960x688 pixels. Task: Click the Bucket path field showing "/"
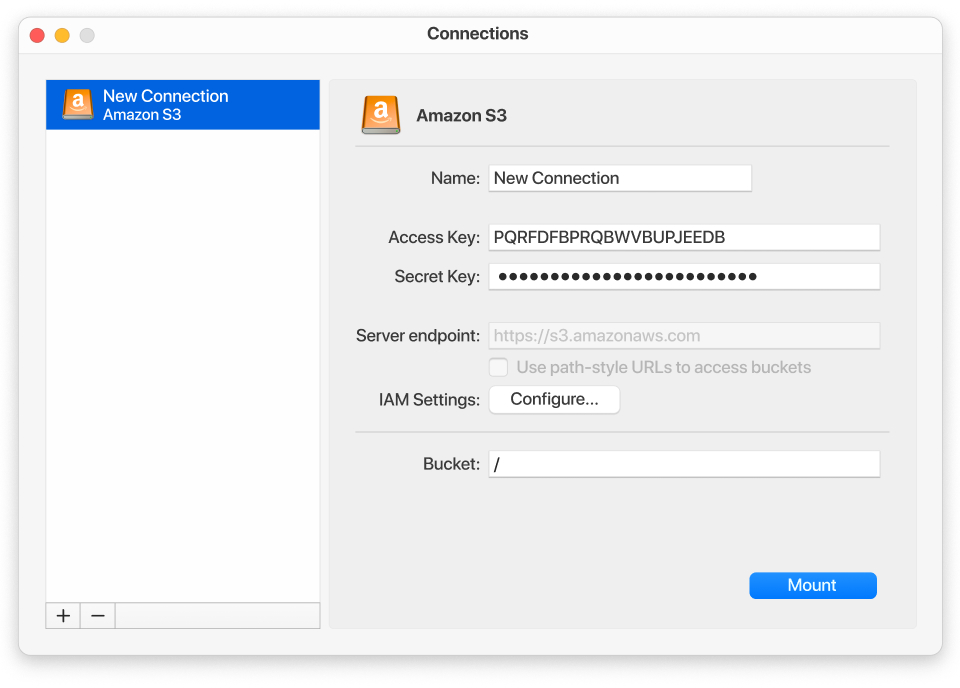point(684,463)
